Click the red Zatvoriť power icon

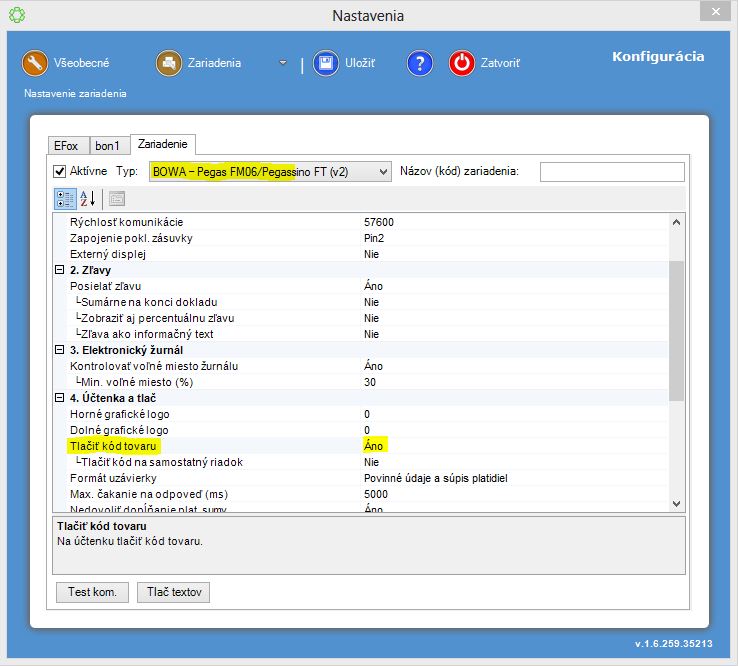click(x=462, y=63)
